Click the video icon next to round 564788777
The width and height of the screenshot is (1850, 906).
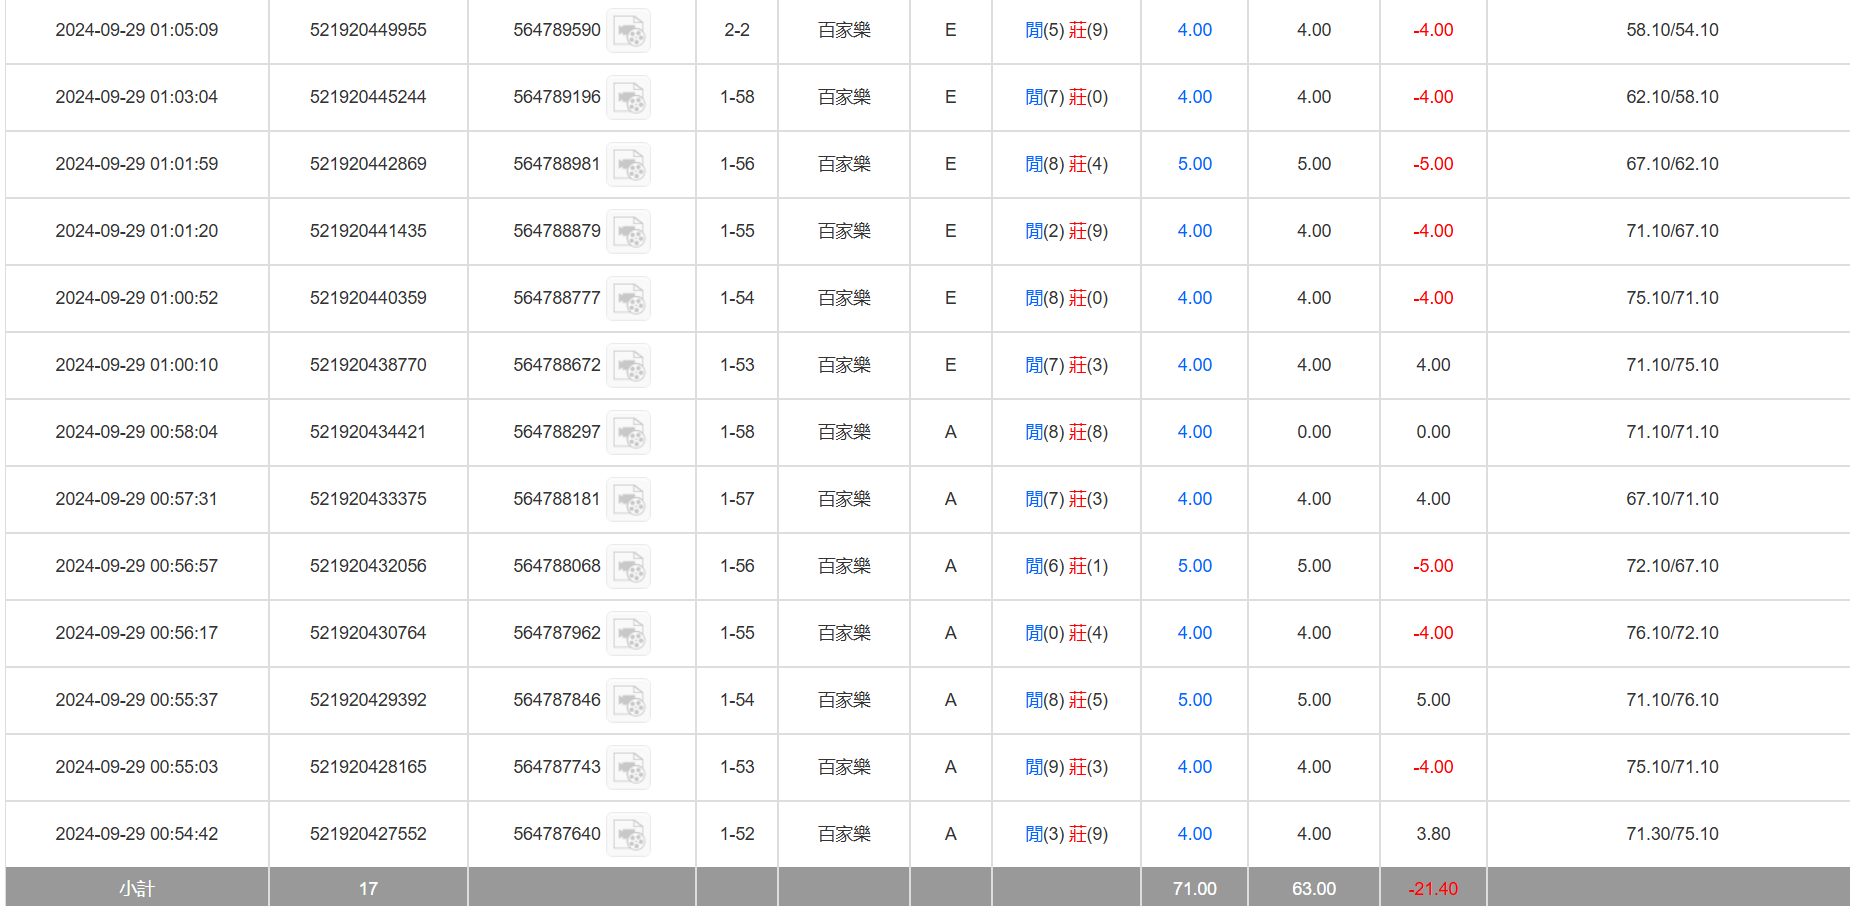tap(629, 299)
